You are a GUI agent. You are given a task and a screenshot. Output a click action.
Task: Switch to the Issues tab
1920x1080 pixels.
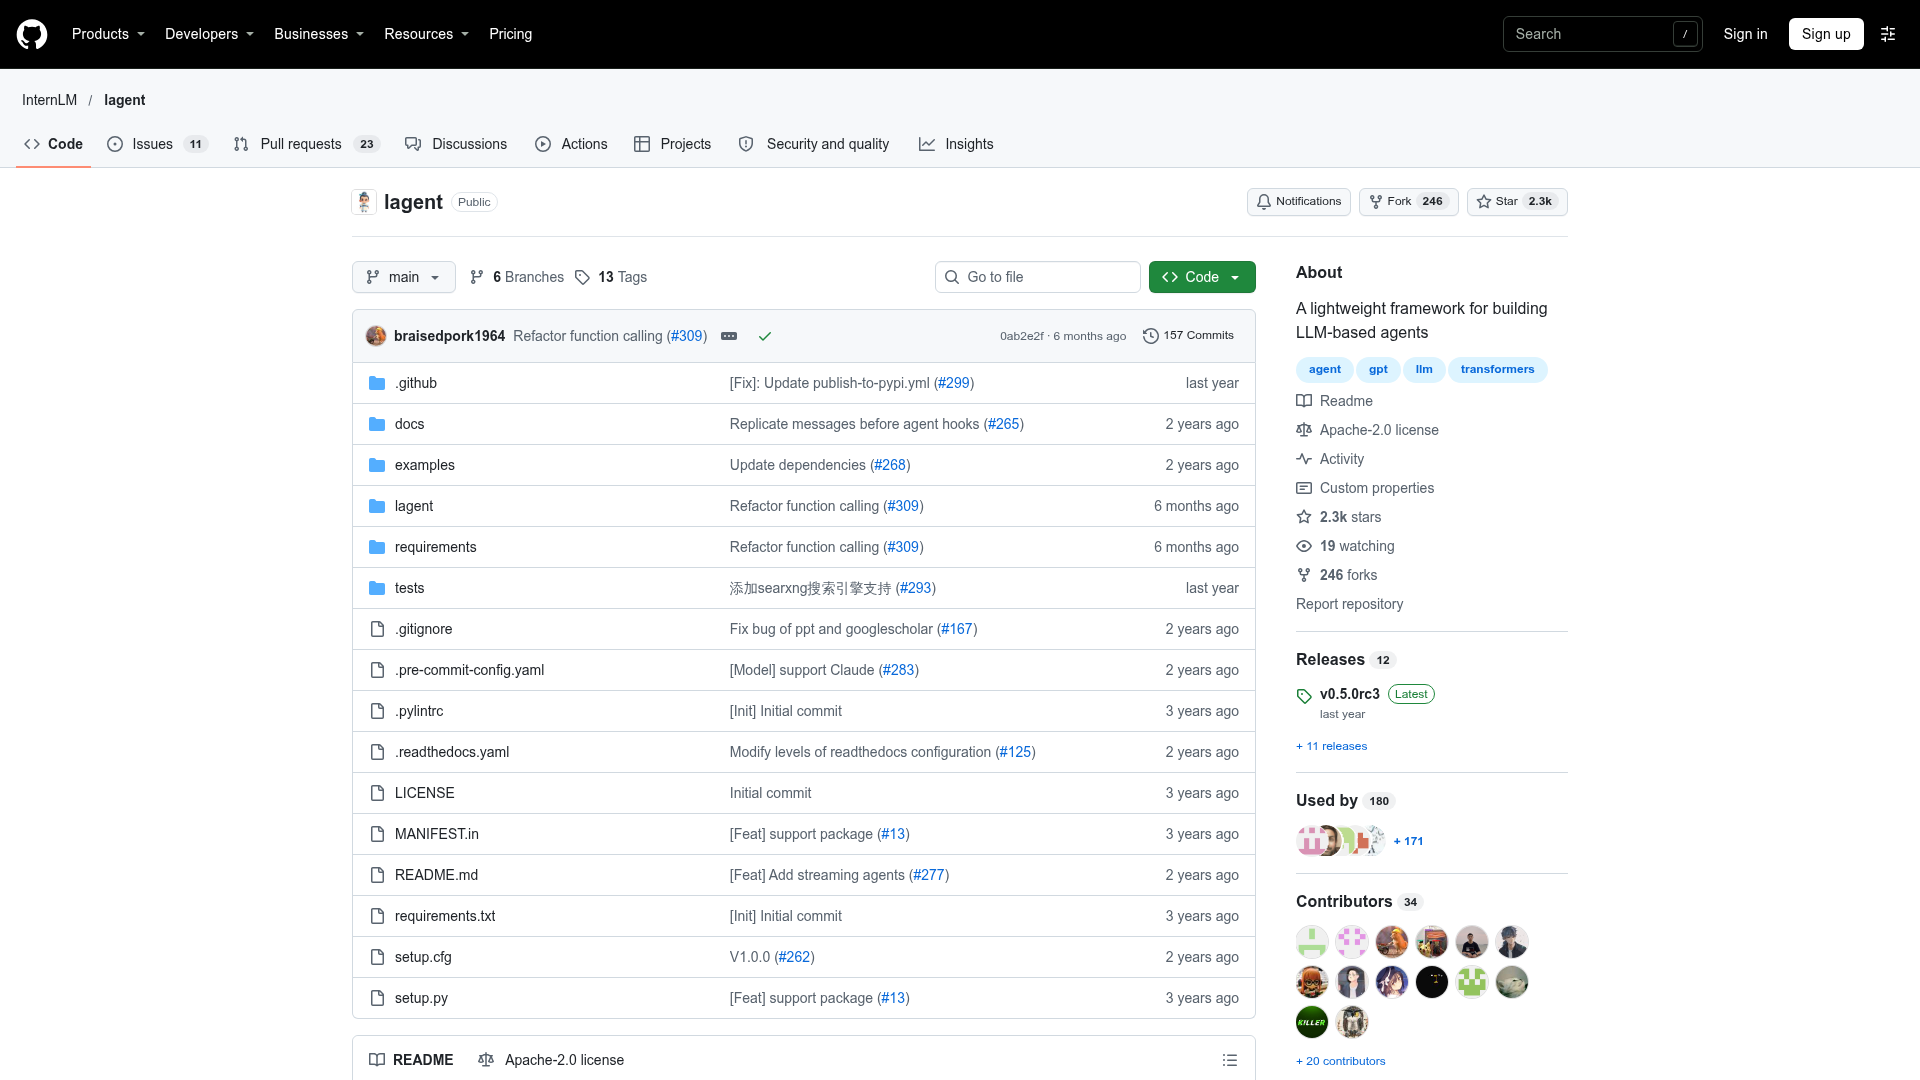157,144
